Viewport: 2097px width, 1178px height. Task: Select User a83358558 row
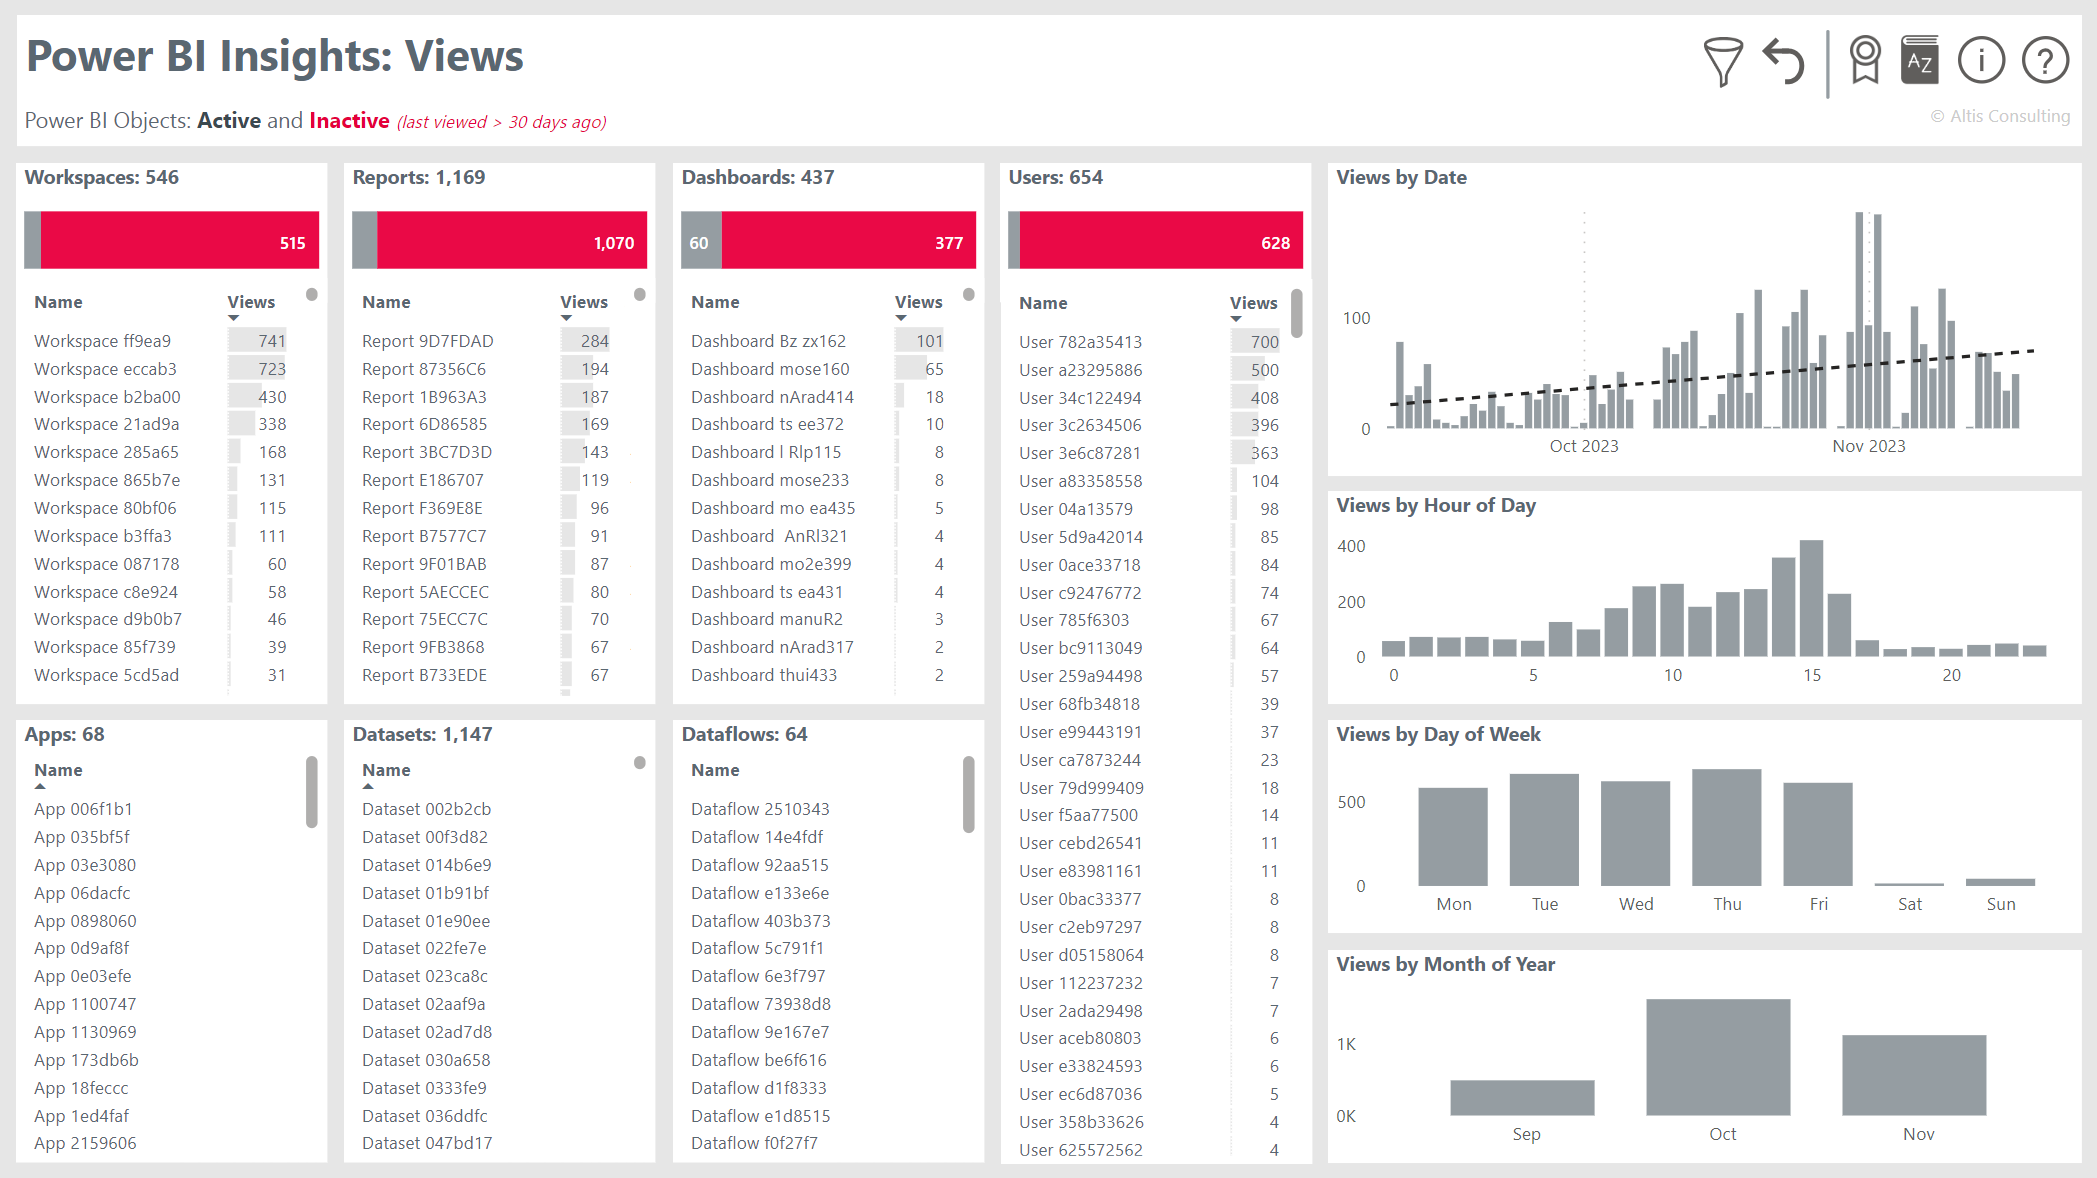(x=1149, y=481)
